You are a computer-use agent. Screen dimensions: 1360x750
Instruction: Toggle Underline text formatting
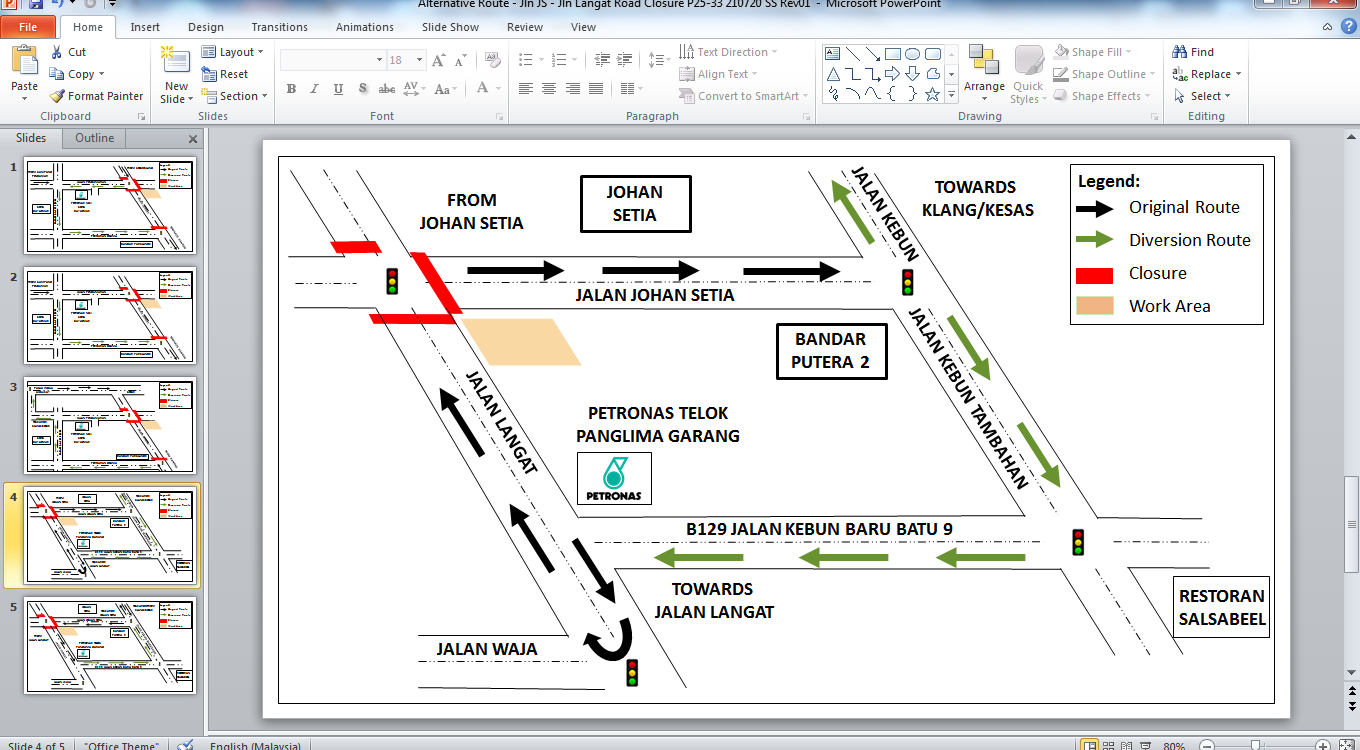click(x=339, y=89)
